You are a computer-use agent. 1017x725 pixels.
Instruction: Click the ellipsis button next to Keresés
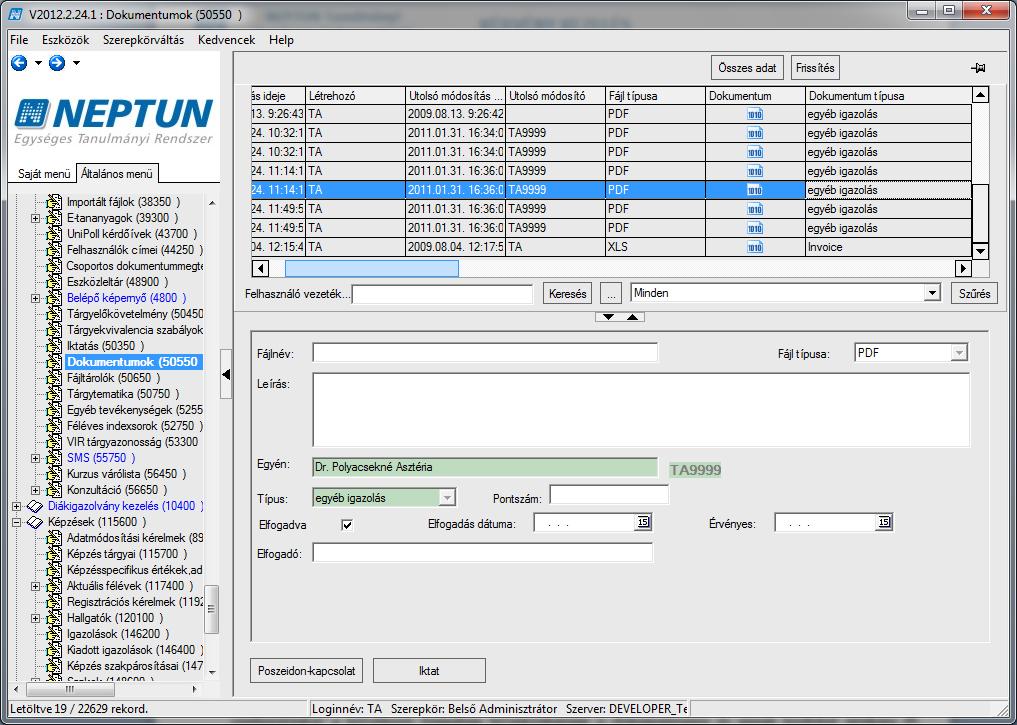point(610,293)
